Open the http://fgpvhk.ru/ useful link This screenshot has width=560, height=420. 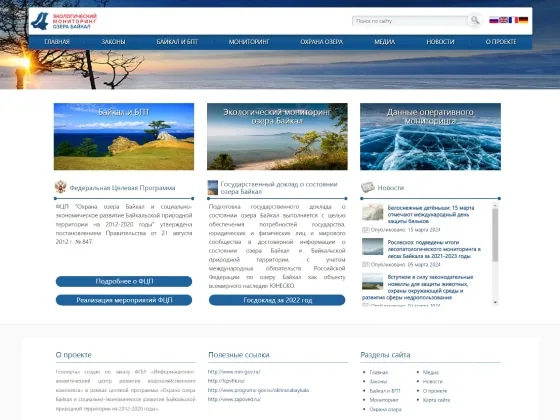click(x=226, y=381)
